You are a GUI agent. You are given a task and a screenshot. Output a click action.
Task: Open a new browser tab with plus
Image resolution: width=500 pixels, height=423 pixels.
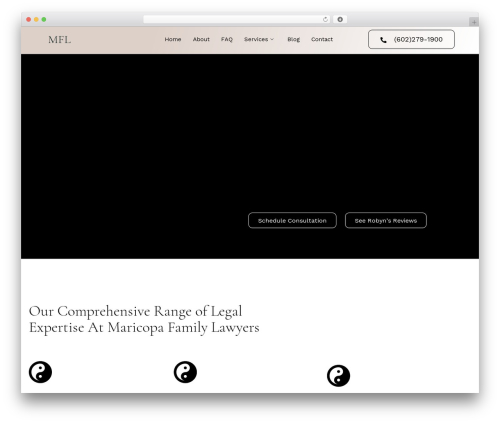474,22
